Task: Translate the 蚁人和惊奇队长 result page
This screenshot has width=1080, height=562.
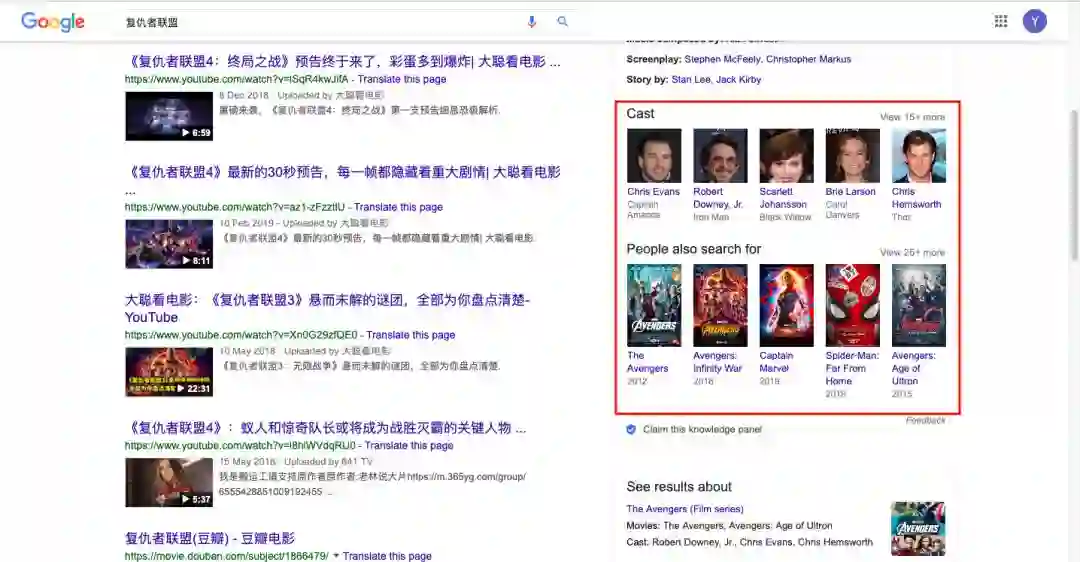Action: click(408, 446)
